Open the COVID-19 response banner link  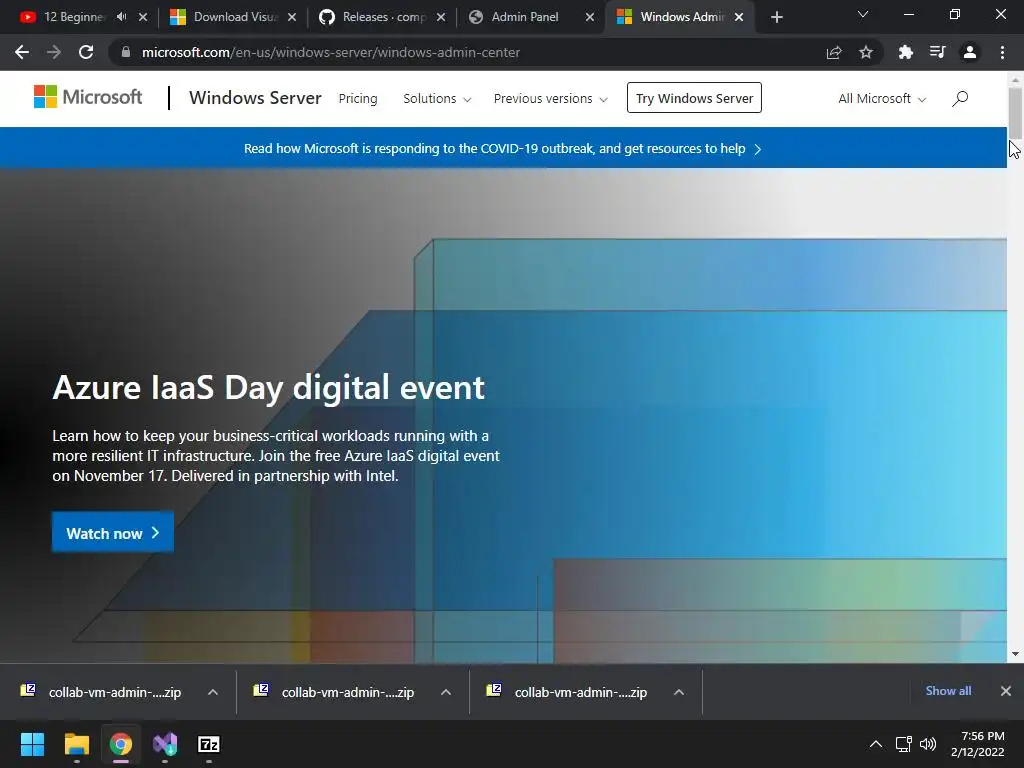tap(502, 149)
